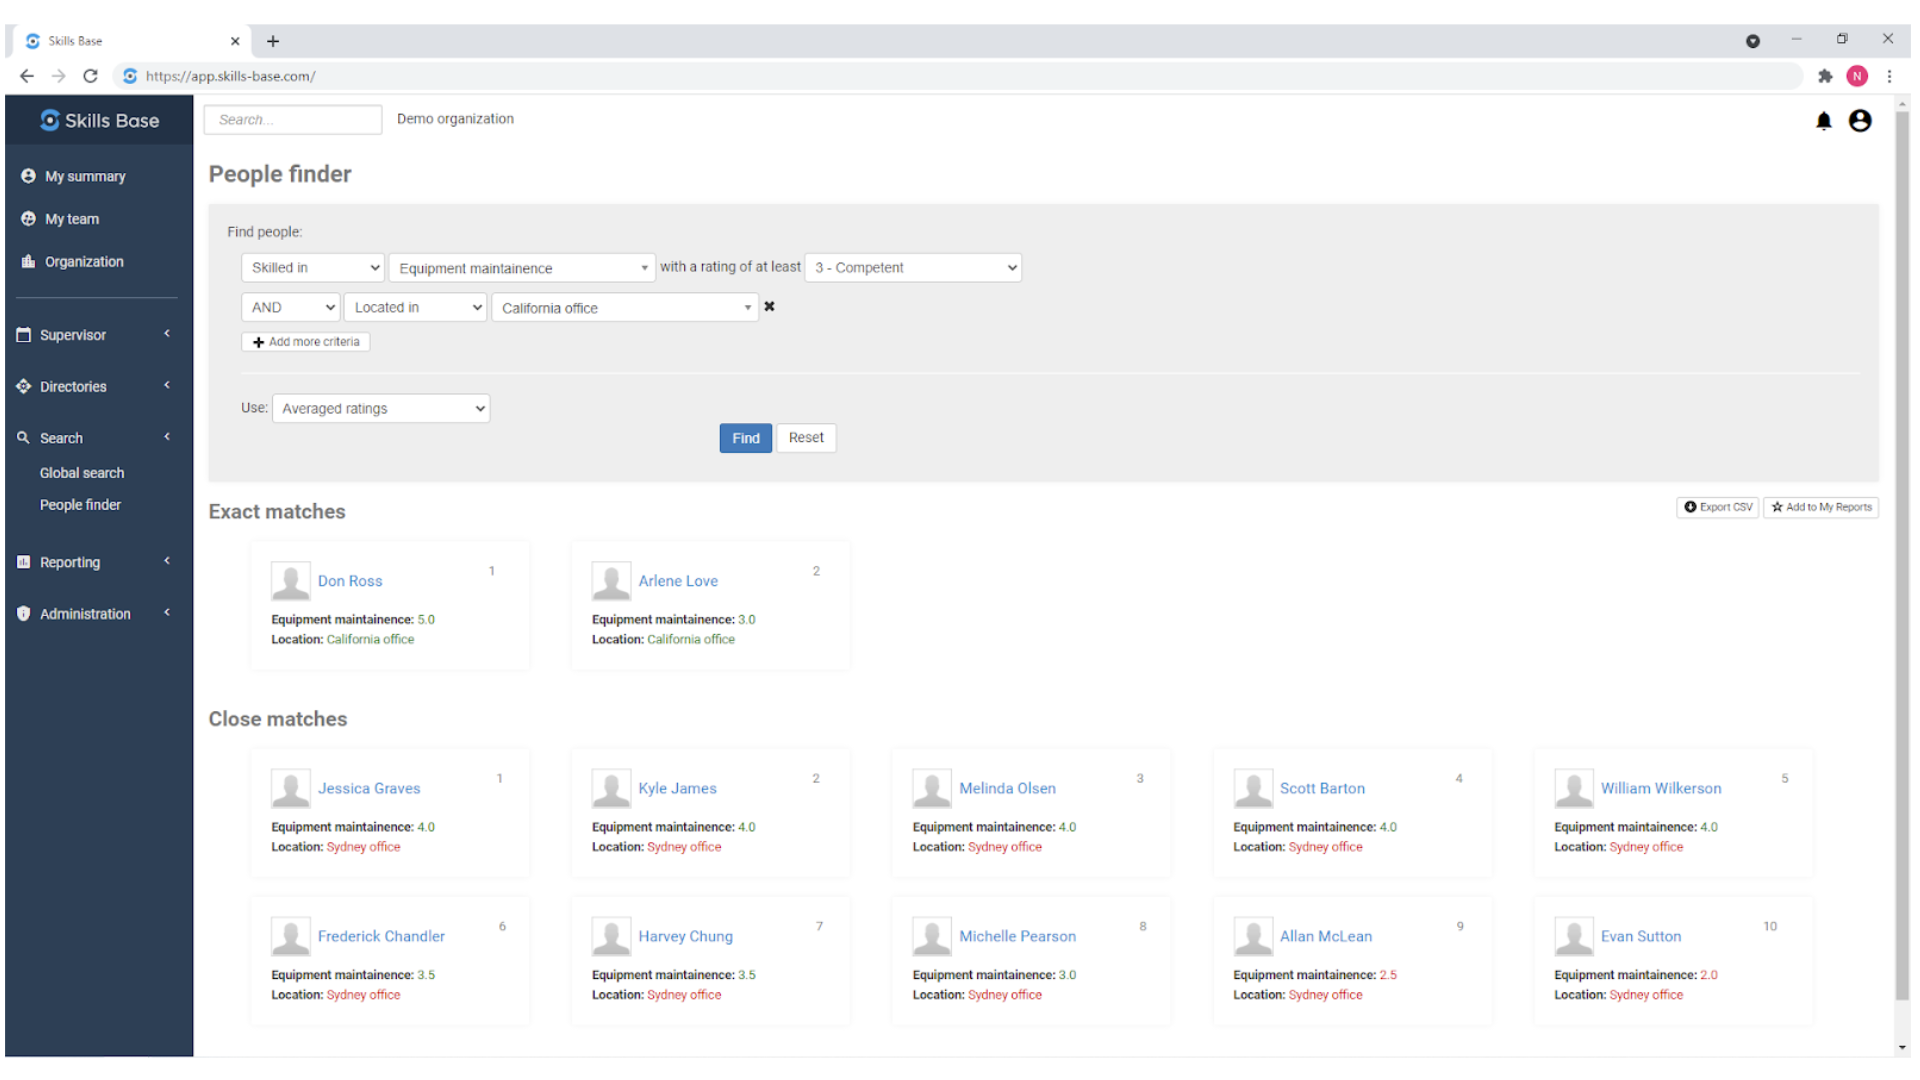Click Export CSV button
1920x1080 pixels.
click(x=1717, y=507)
